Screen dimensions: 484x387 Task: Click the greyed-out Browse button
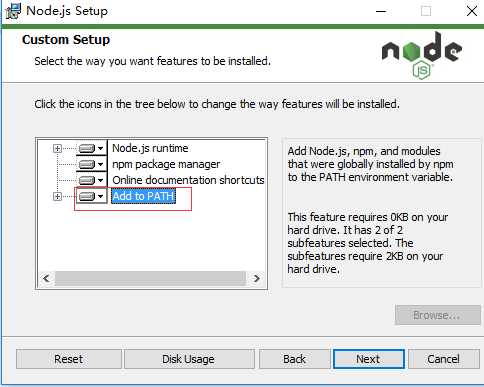tap(437, 315)
